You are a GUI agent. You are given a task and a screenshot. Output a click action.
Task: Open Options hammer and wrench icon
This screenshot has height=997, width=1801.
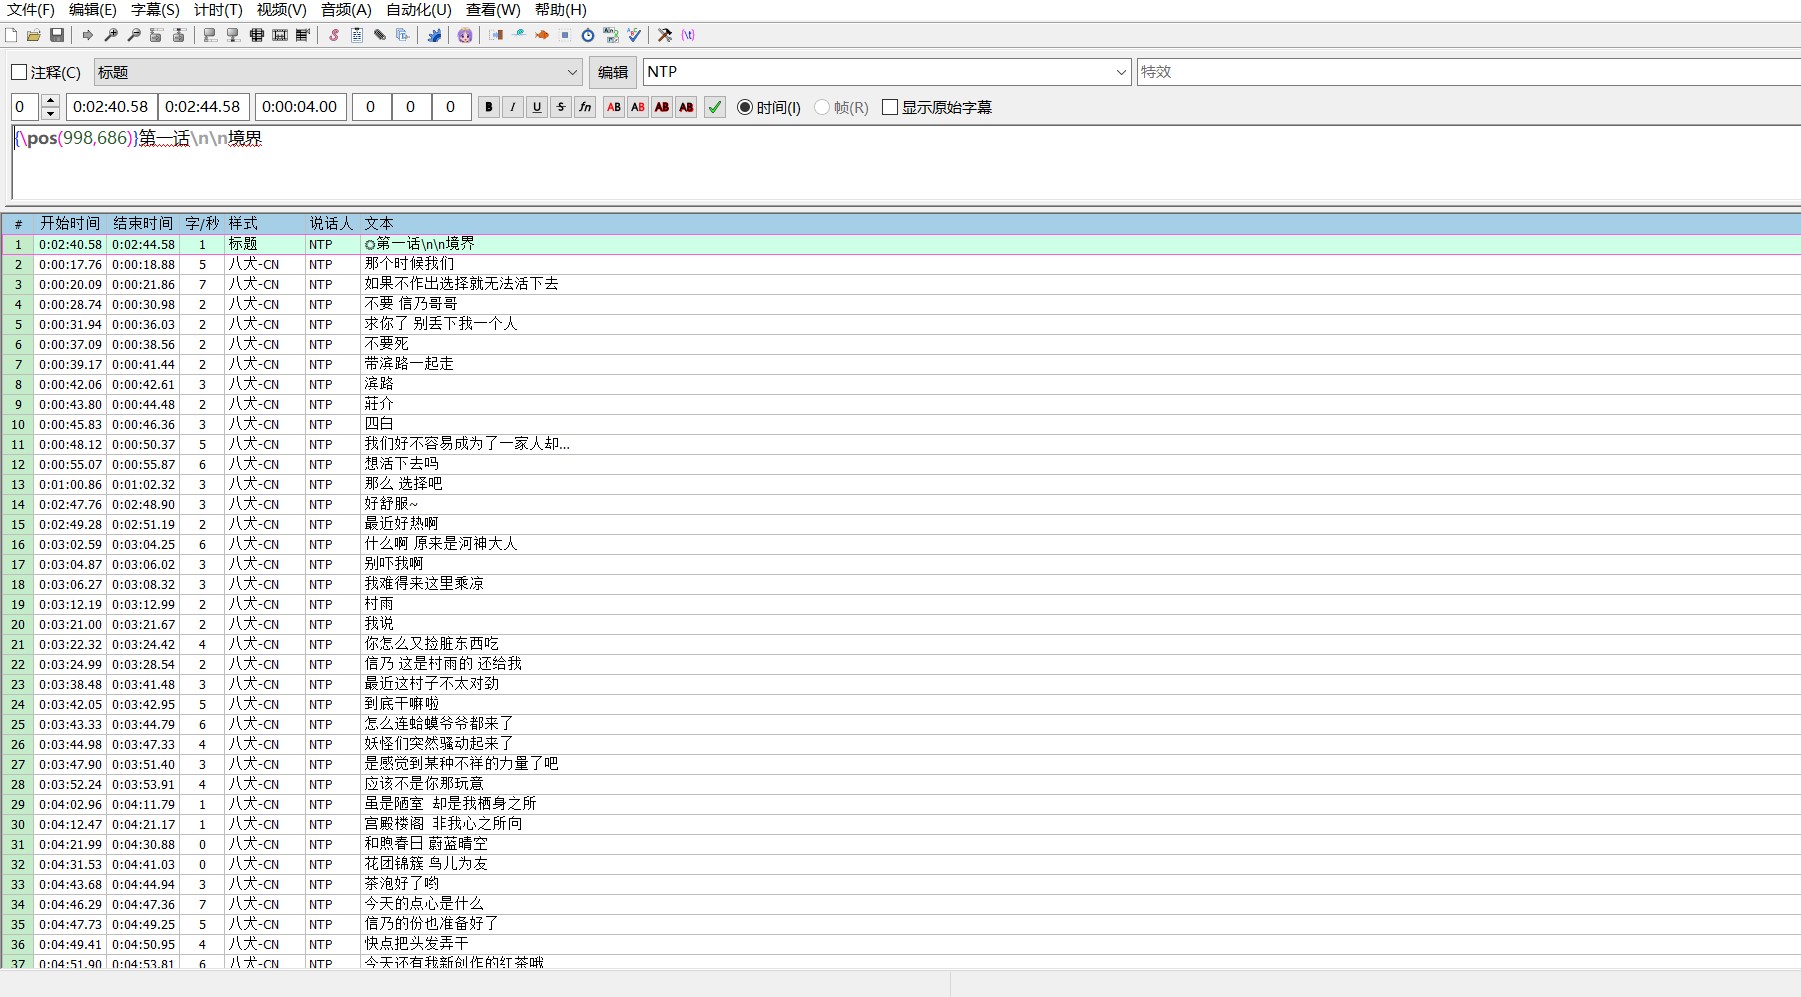tap(665, 35)
